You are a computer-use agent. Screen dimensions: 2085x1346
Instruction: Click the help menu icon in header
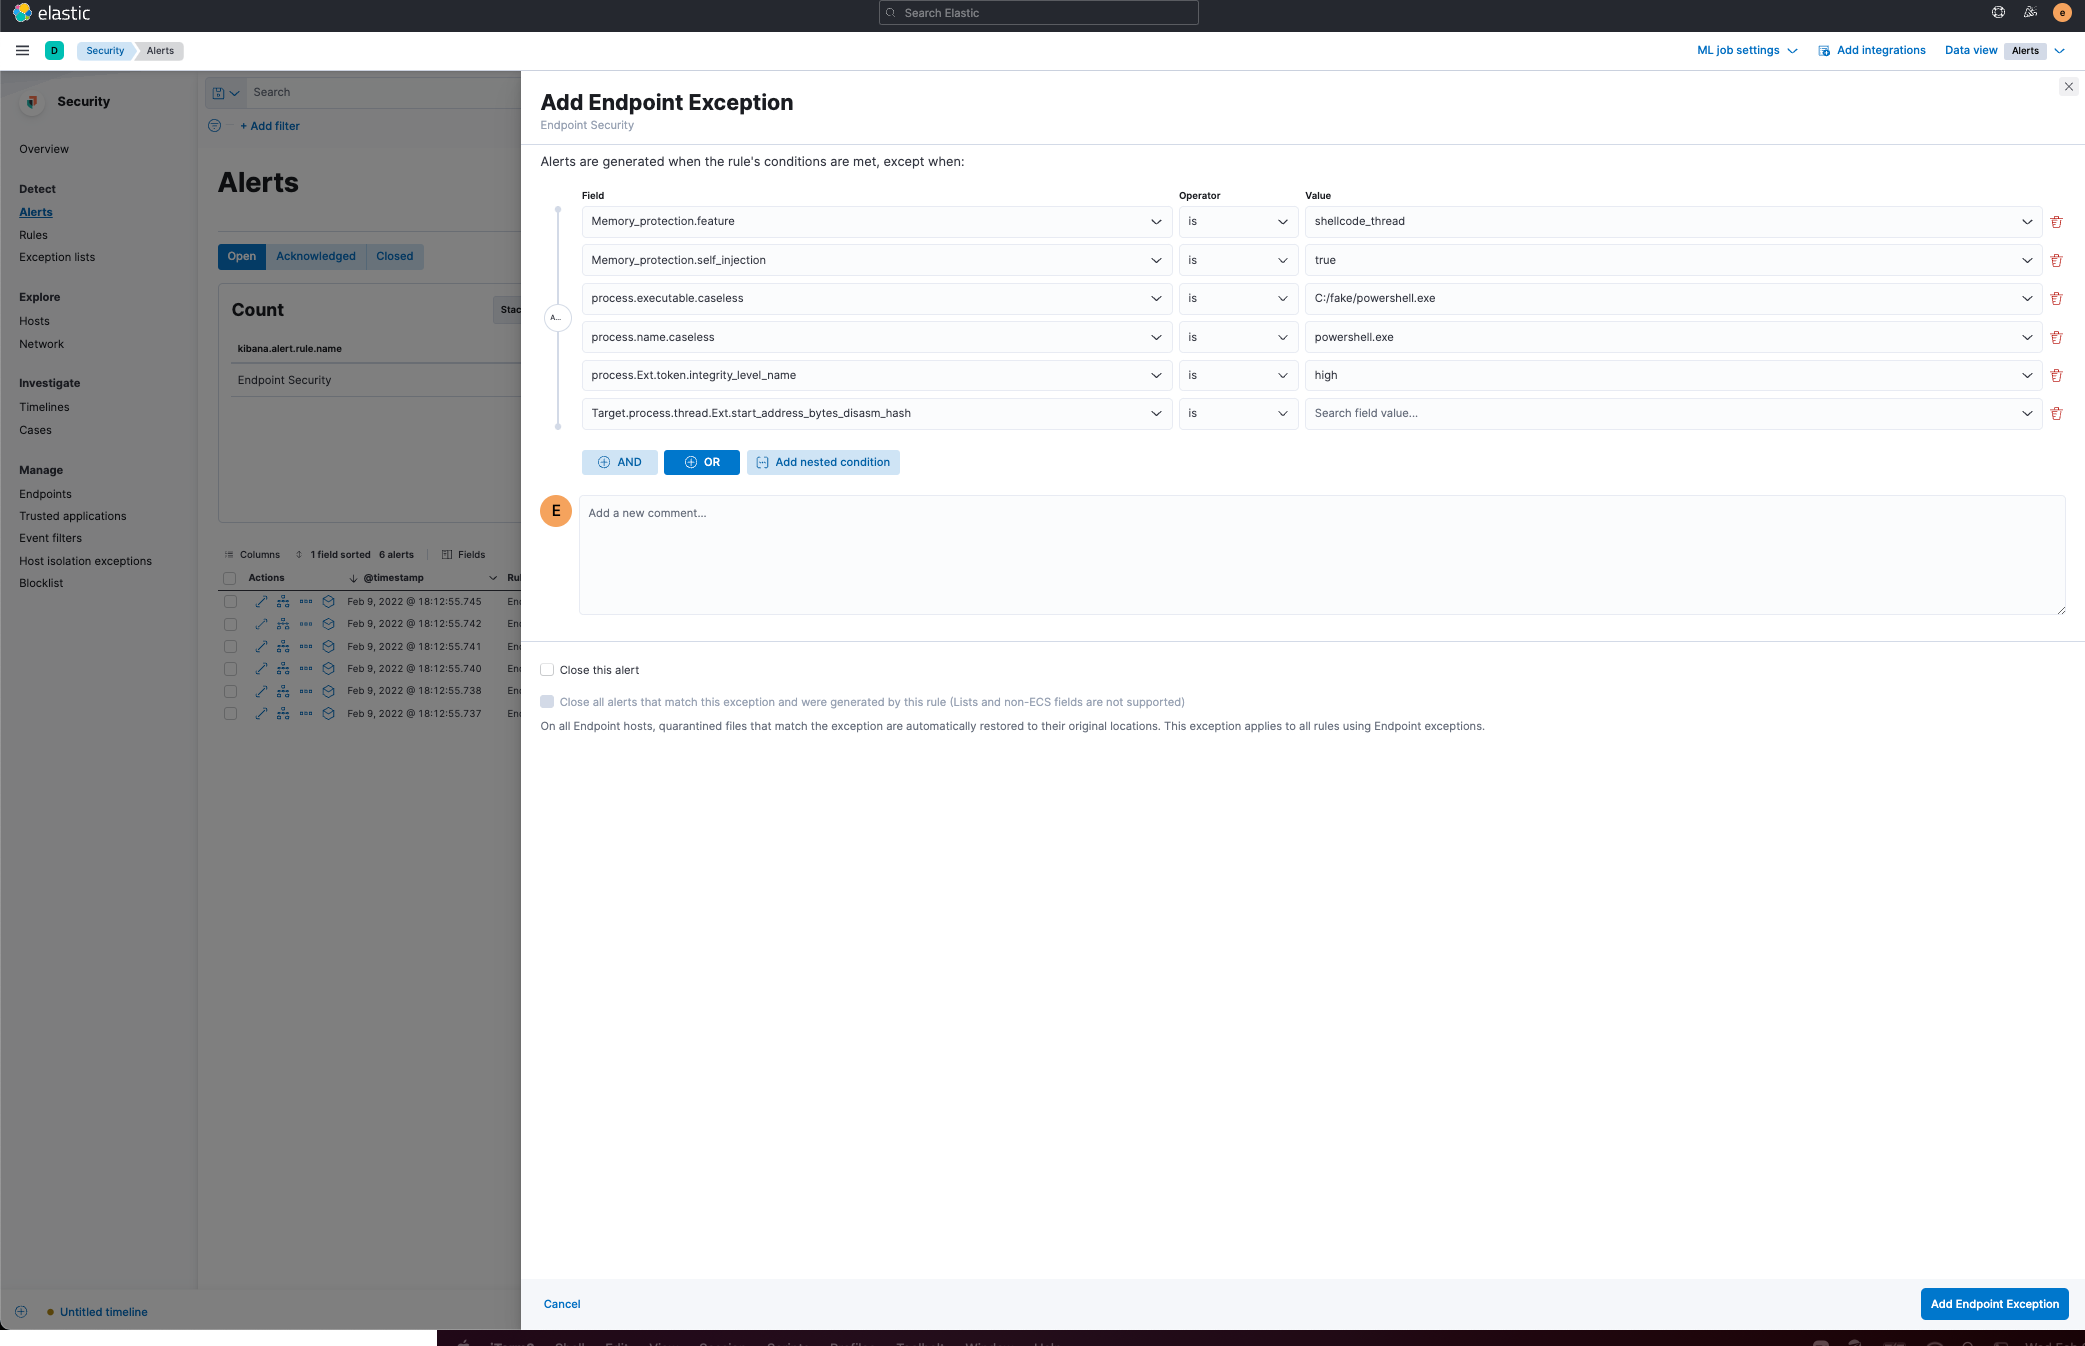[x=1998, y=13]
